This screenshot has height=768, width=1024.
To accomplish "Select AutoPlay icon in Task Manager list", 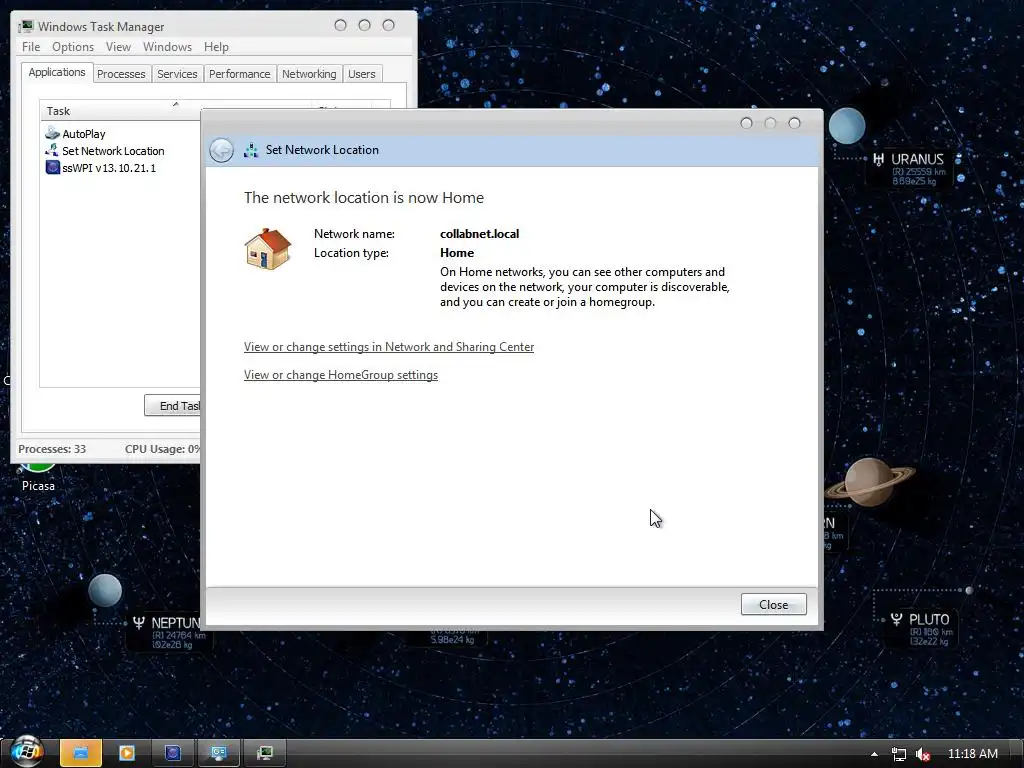I will [x=52, y=133].
